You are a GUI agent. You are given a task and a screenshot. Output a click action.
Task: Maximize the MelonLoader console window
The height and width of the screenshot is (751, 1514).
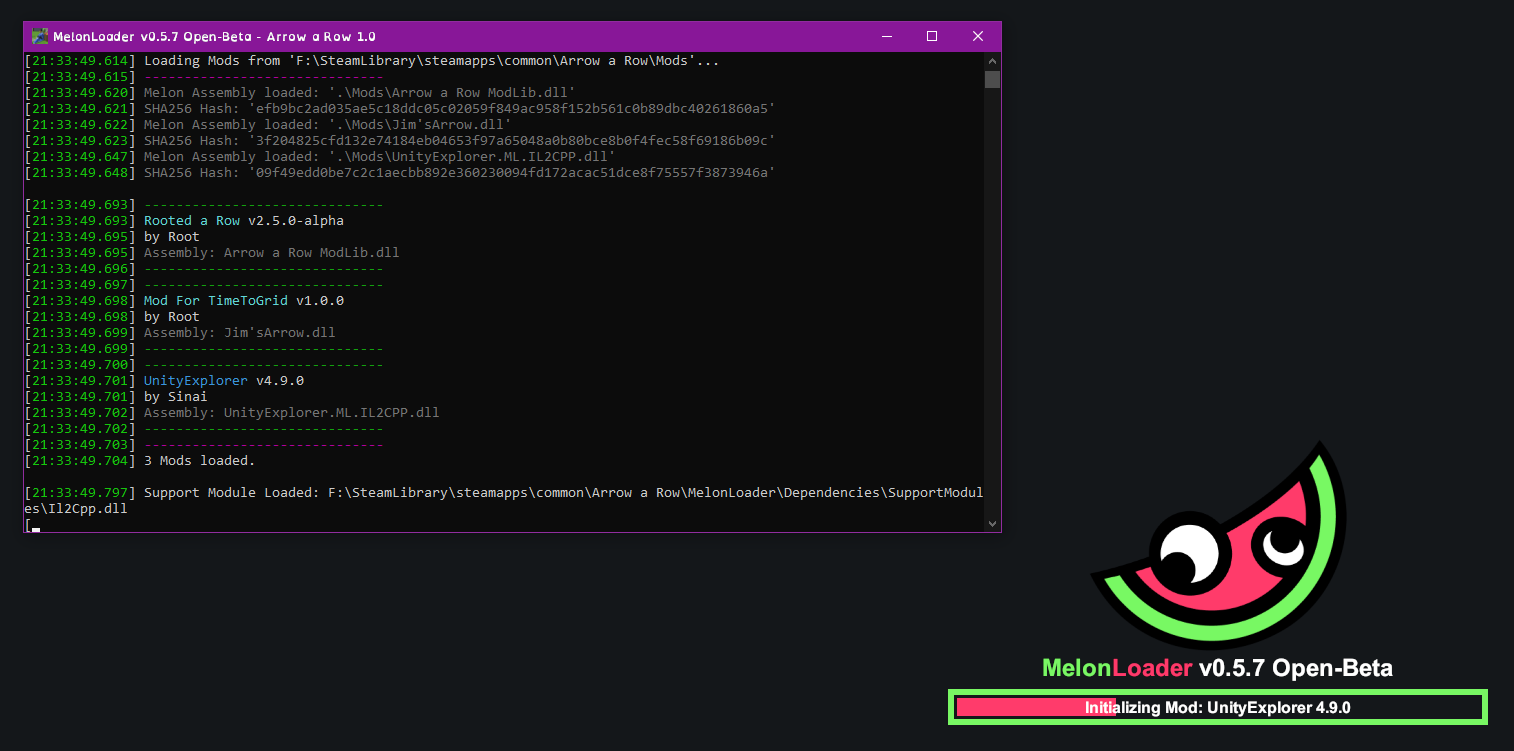coord(932,36)
